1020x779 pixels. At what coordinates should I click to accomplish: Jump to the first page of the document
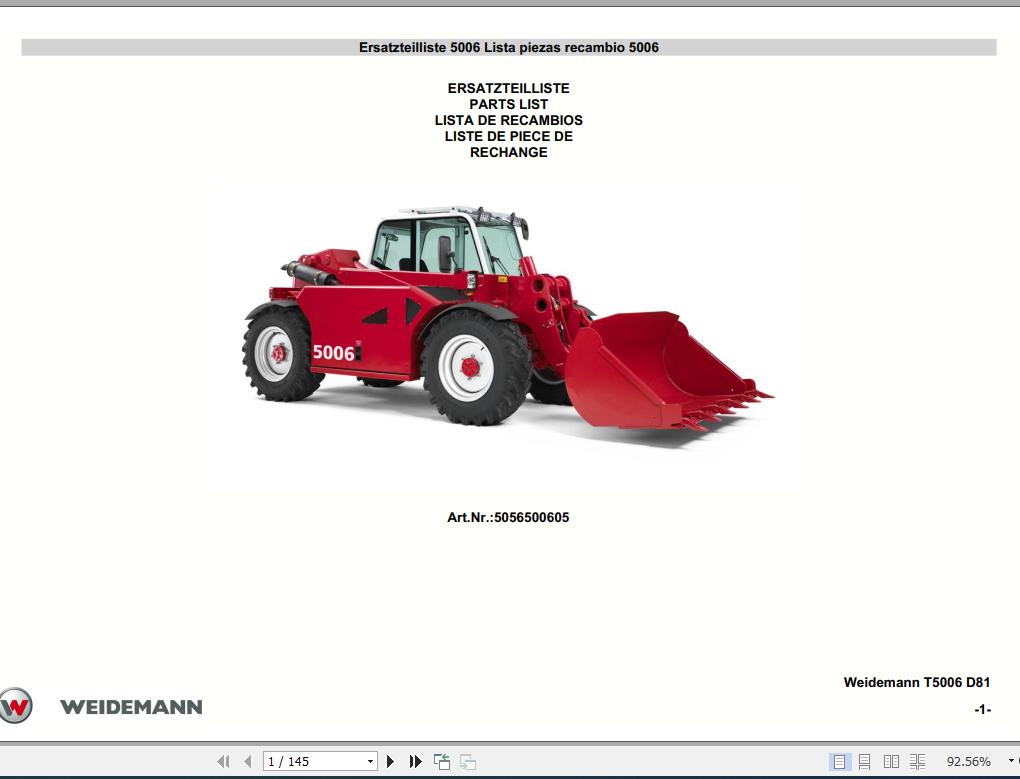point(223,760)
